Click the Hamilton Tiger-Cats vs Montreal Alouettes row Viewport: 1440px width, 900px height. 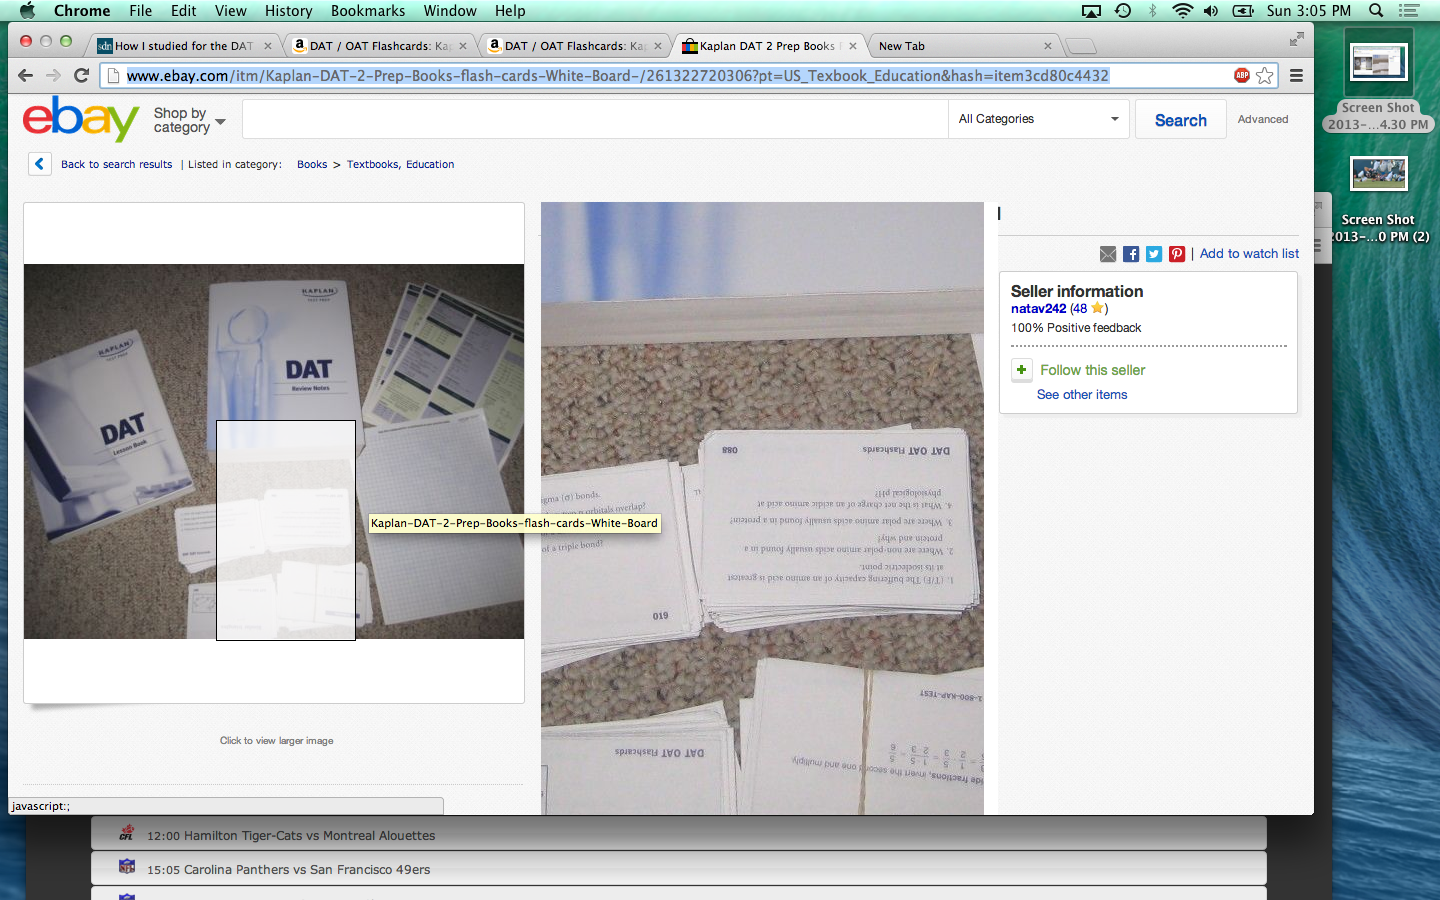pos(679,835)
